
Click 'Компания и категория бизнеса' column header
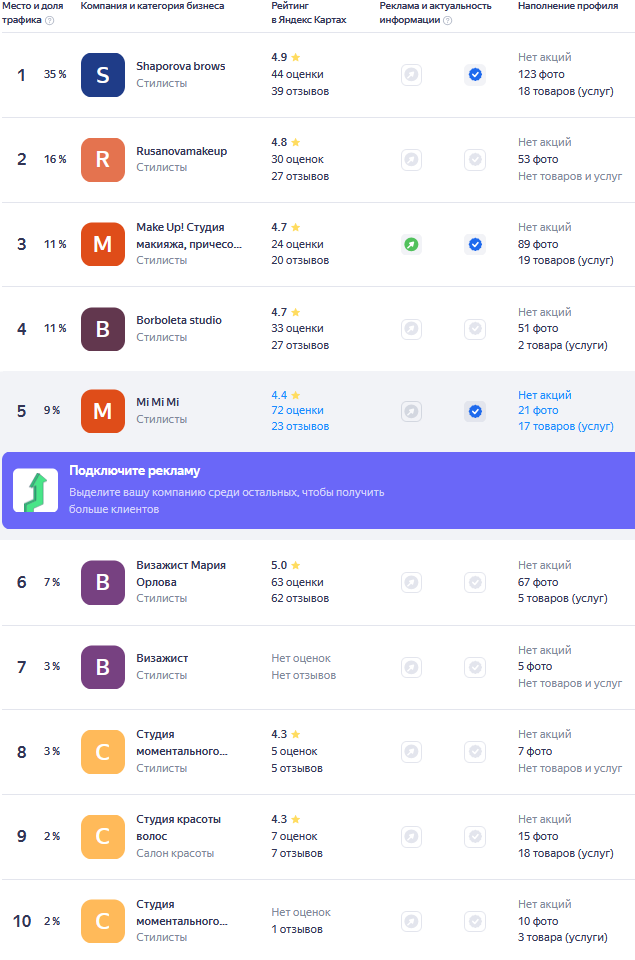(x=152, y=6)
